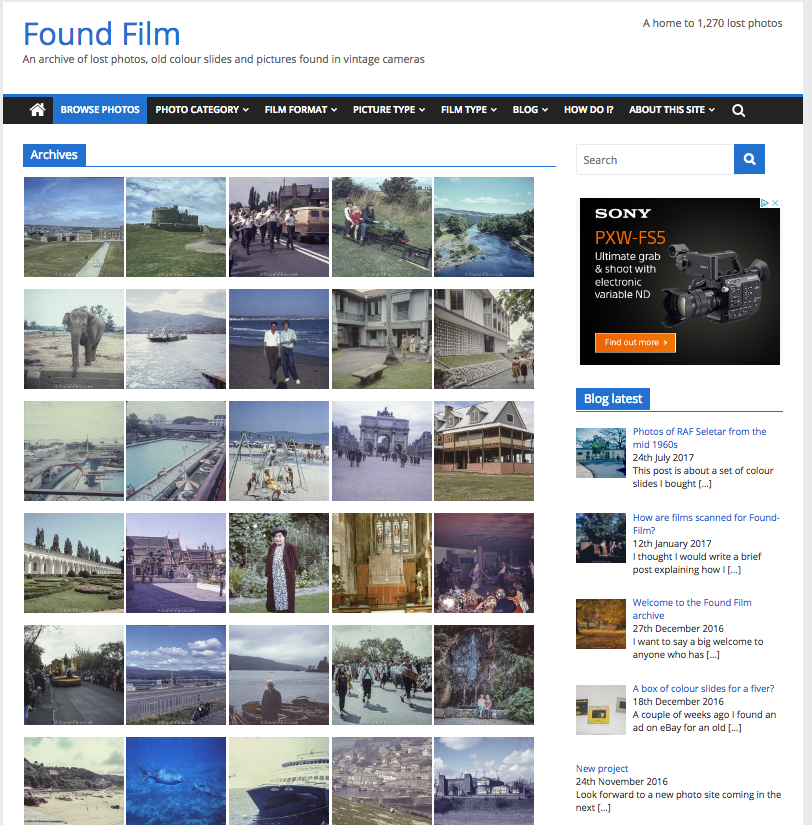The height and width of the screenshot is (825, 812).
Task: Open the river valley landscape photo
Action: [484, 227]
